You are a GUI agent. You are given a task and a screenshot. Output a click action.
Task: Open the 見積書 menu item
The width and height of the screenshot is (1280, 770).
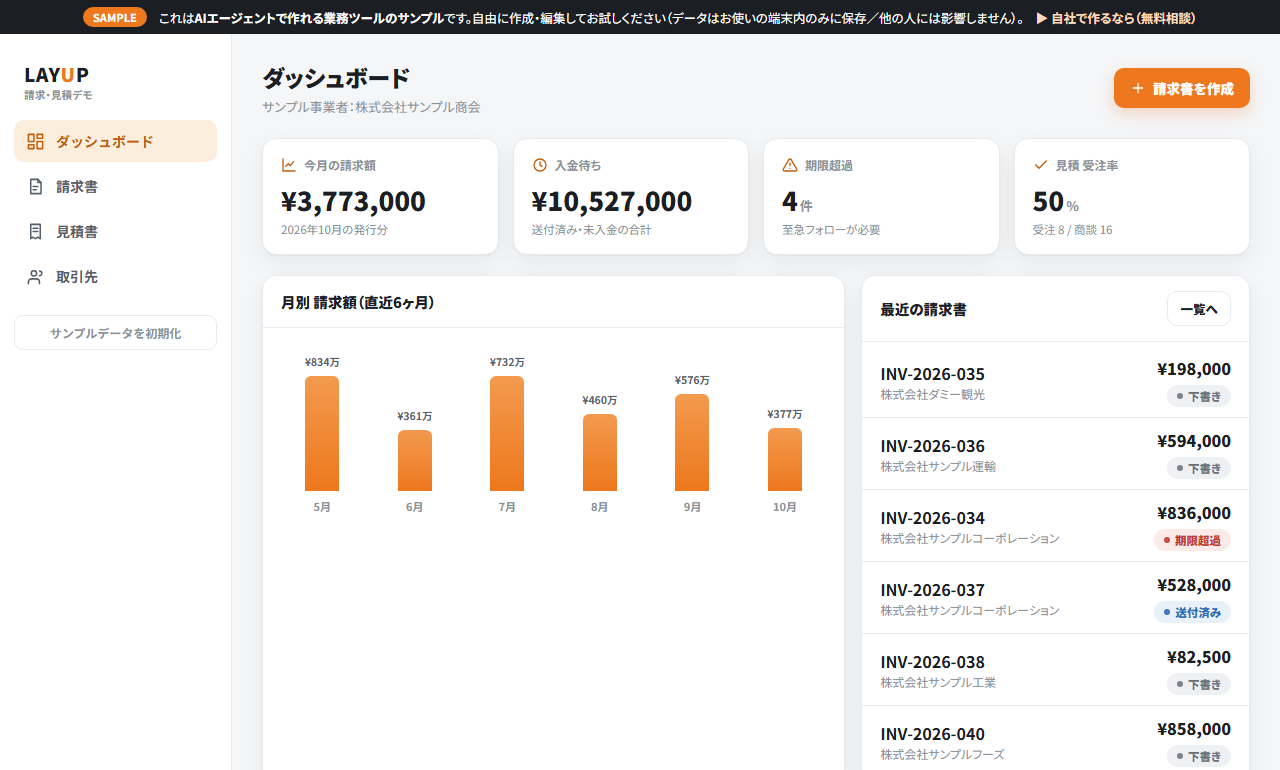point(115,231)
